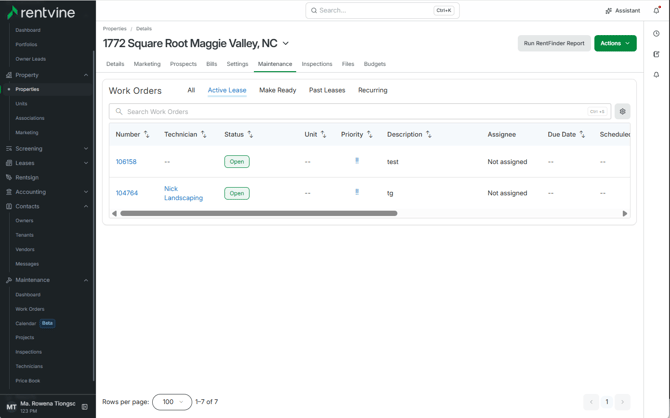
Task: Click the rentvine logo
Action: coord(41,12)
